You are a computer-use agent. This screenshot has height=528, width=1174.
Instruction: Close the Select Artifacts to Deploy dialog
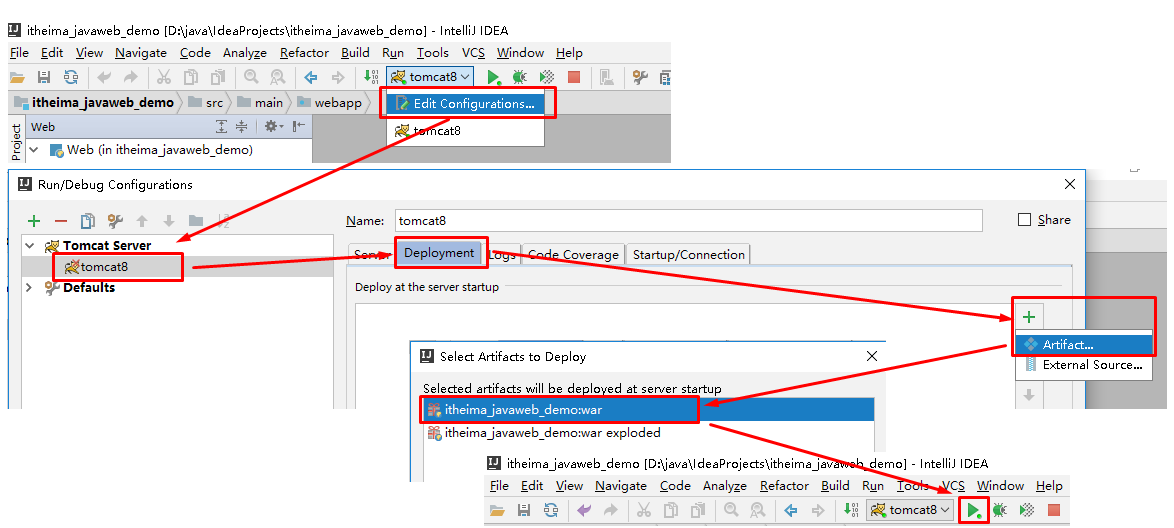pos(872,356)
